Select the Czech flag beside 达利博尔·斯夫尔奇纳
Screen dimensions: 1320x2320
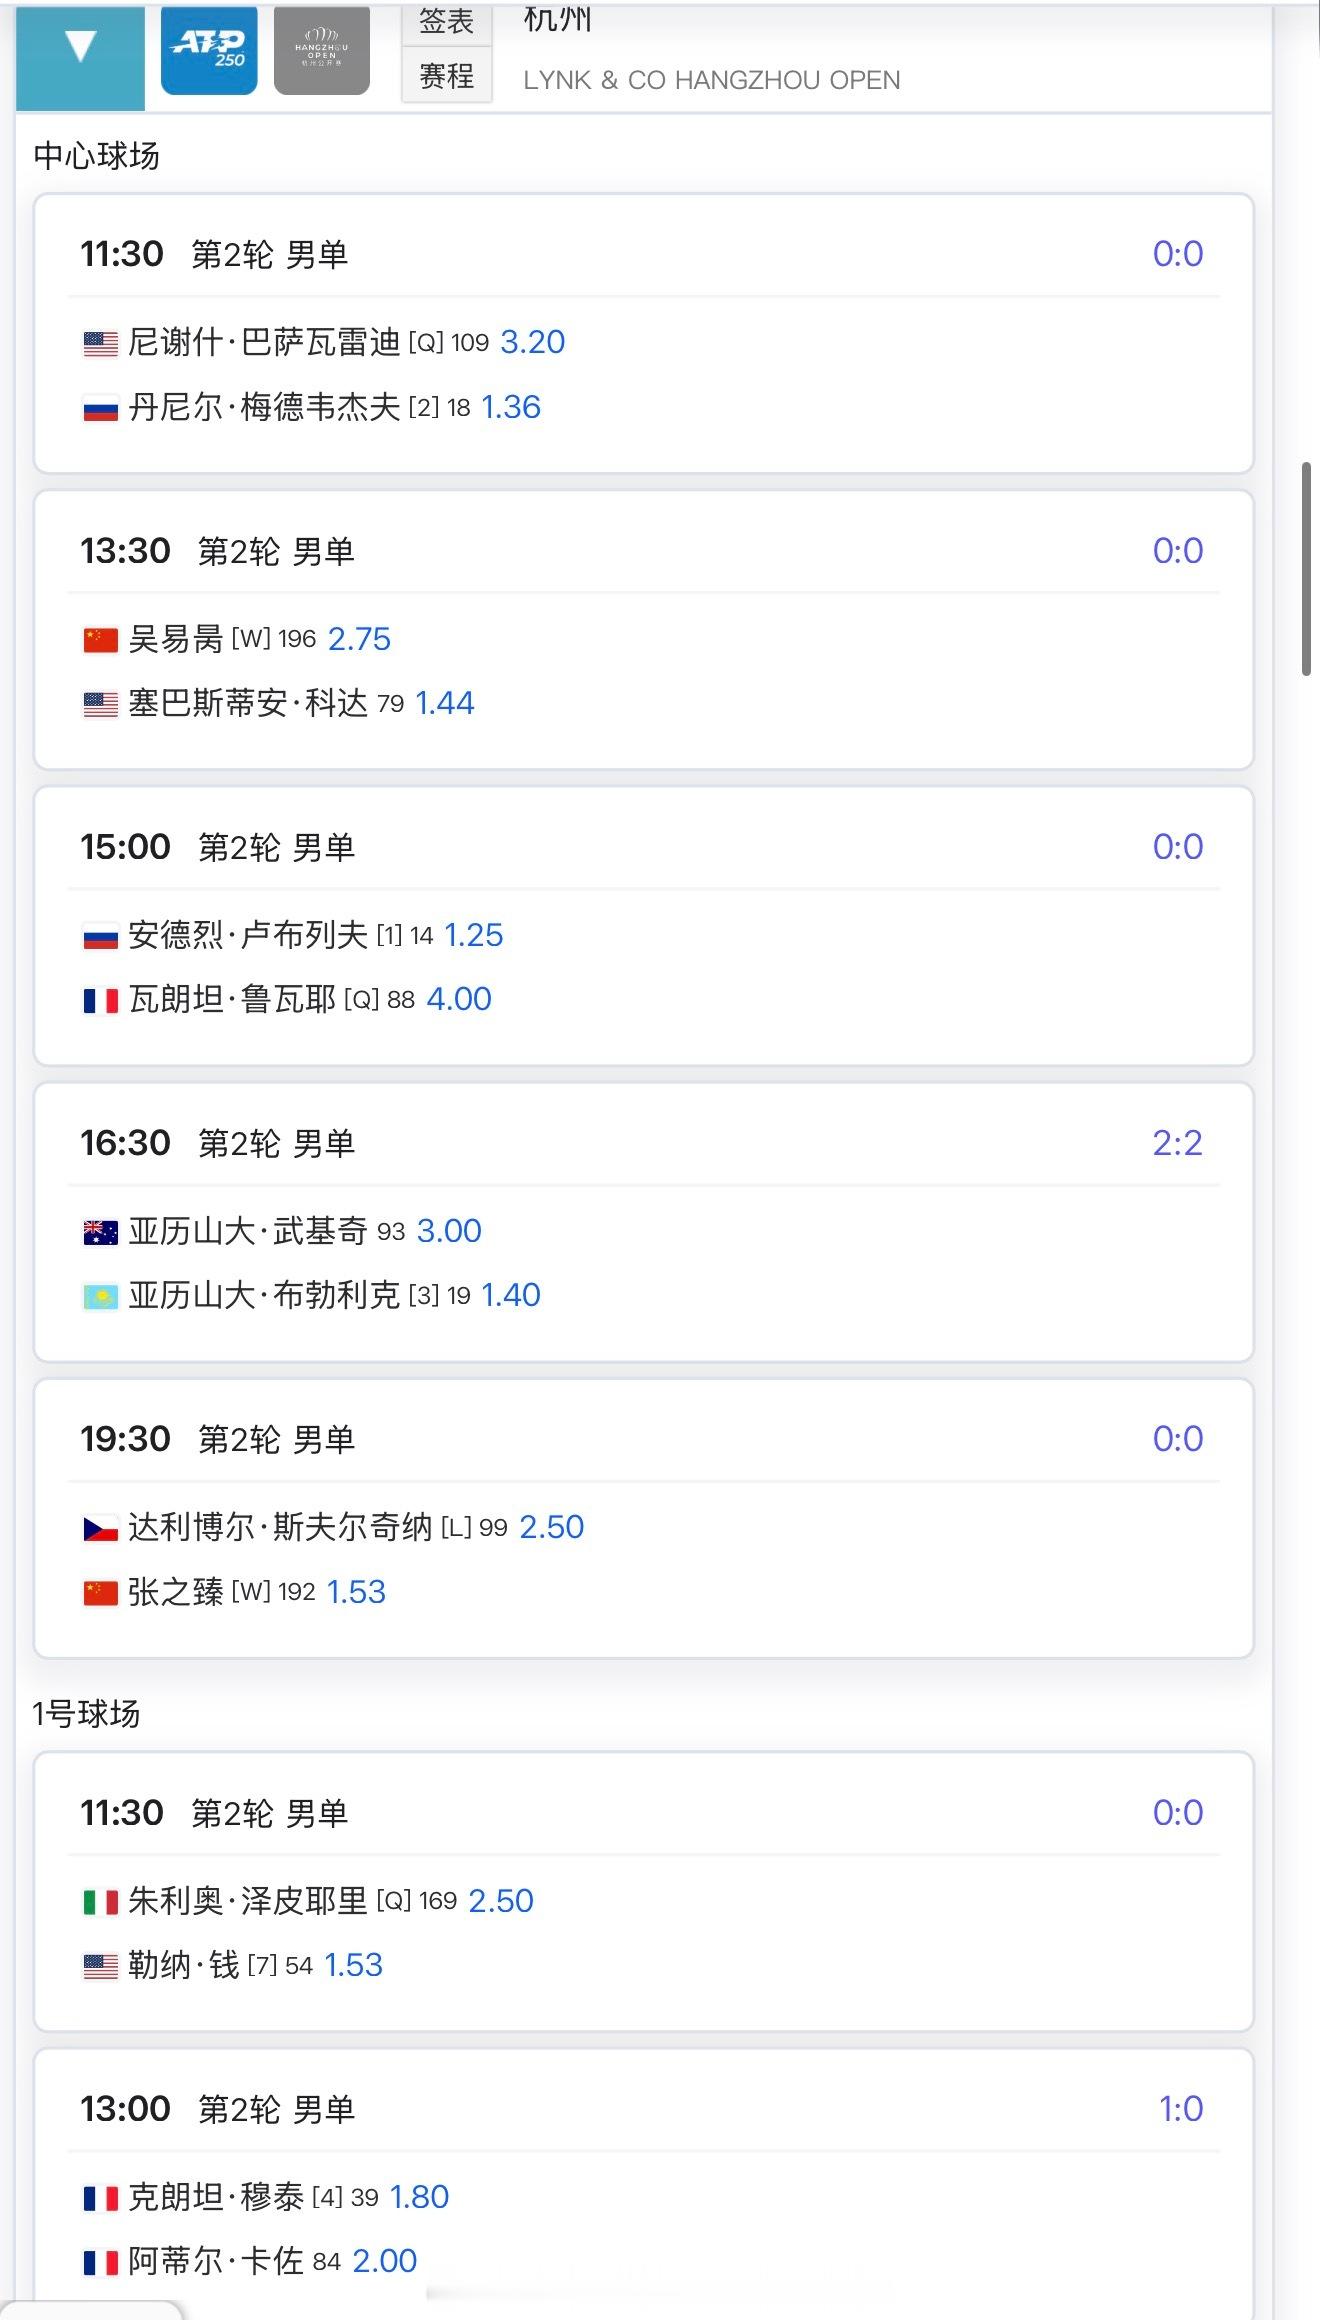(100, 1528)
